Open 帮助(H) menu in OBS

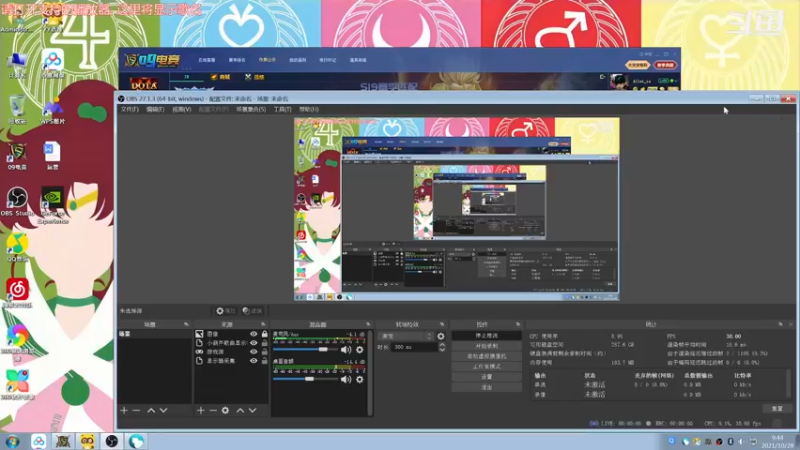coord(309,110)
